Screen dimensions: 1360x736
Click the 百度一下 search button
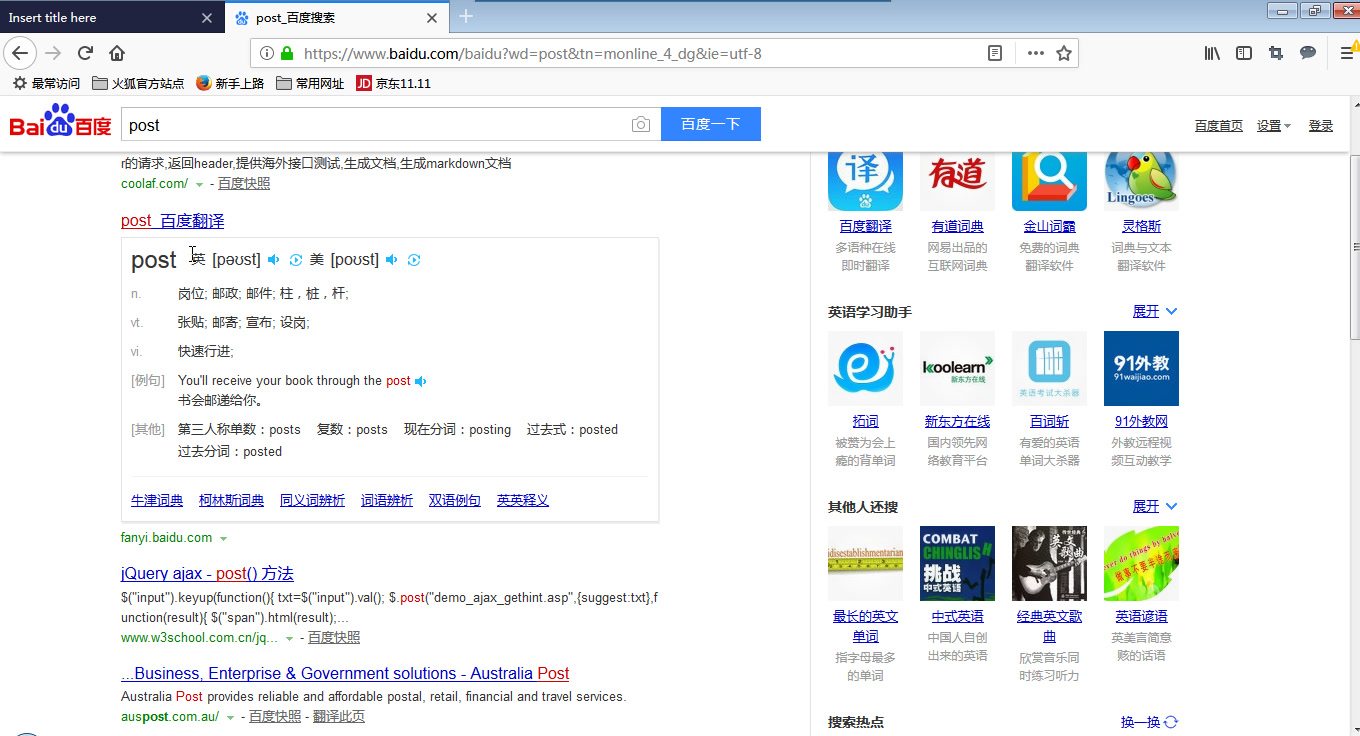[711, 124]
